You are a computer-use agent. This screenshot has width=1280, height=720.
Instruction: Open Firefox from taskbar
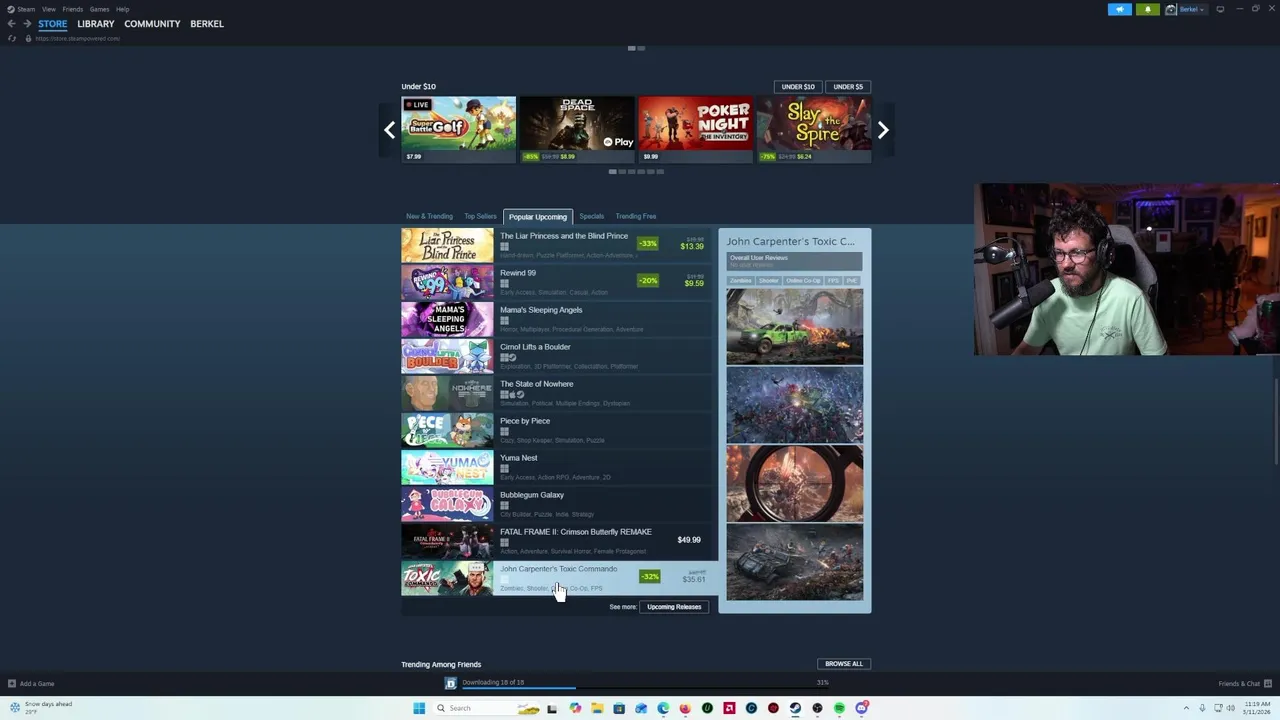click(685, 708)
